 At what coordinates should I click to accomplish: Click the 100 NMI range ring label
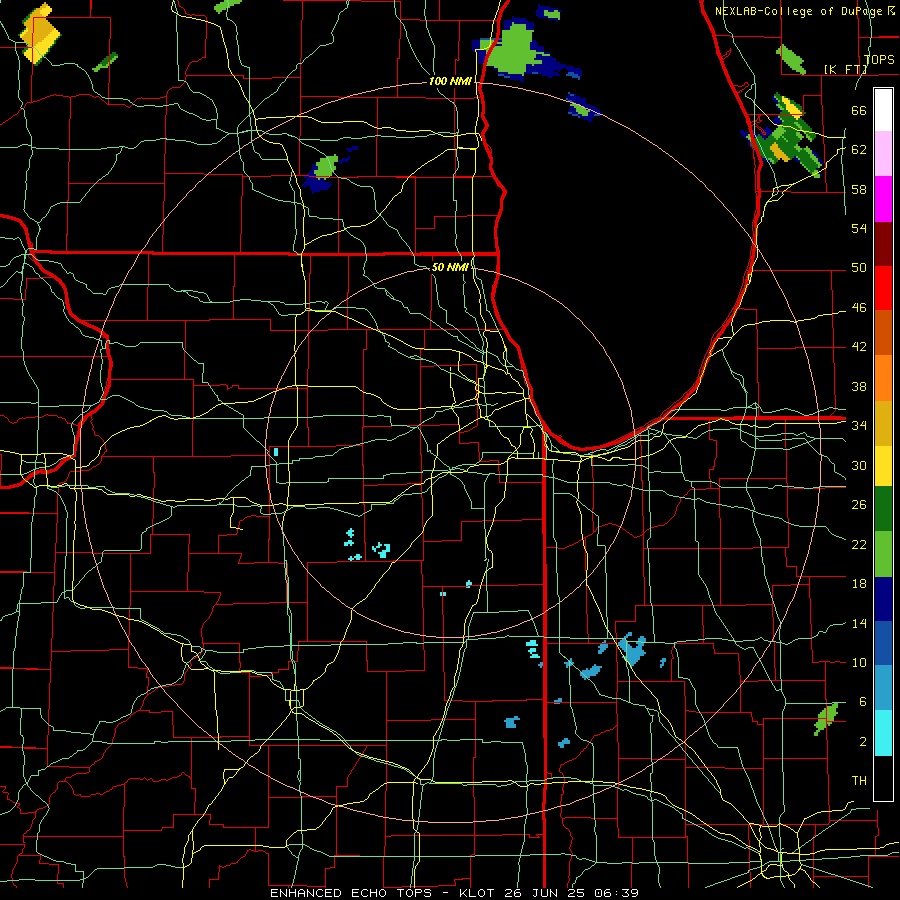pyautogui.click(x=450, y=81)
